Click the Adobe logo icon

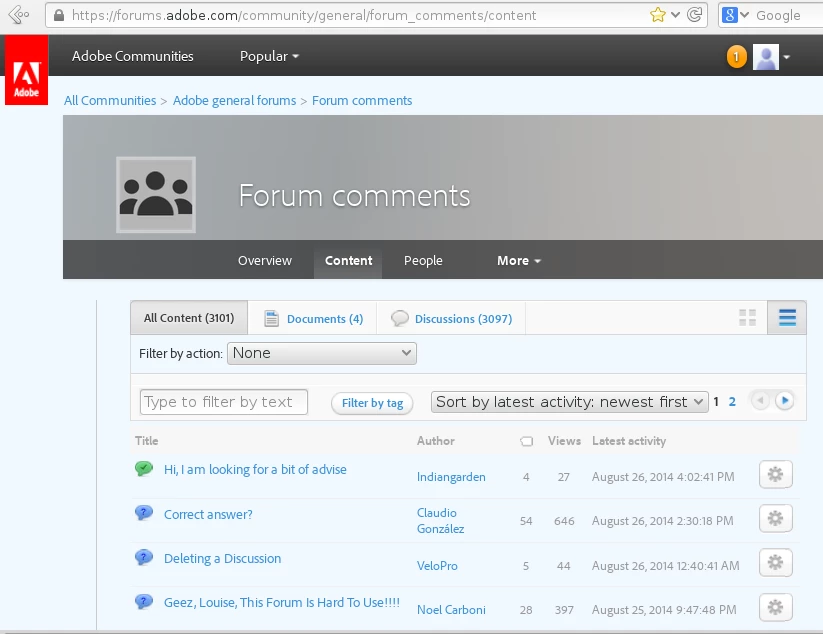26,70
